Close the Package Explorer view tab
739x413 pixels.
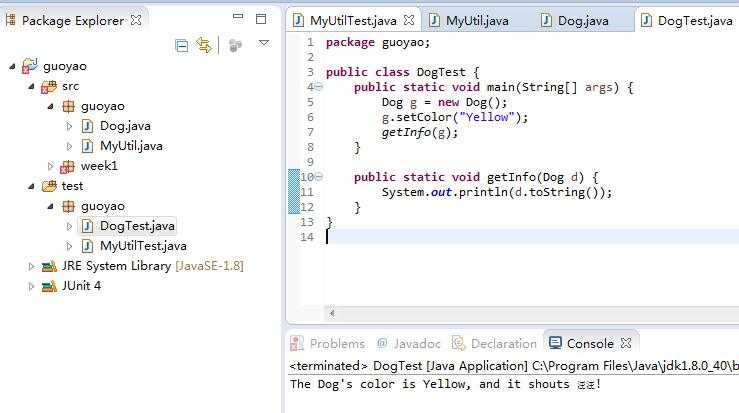click(x=136, y=20)
